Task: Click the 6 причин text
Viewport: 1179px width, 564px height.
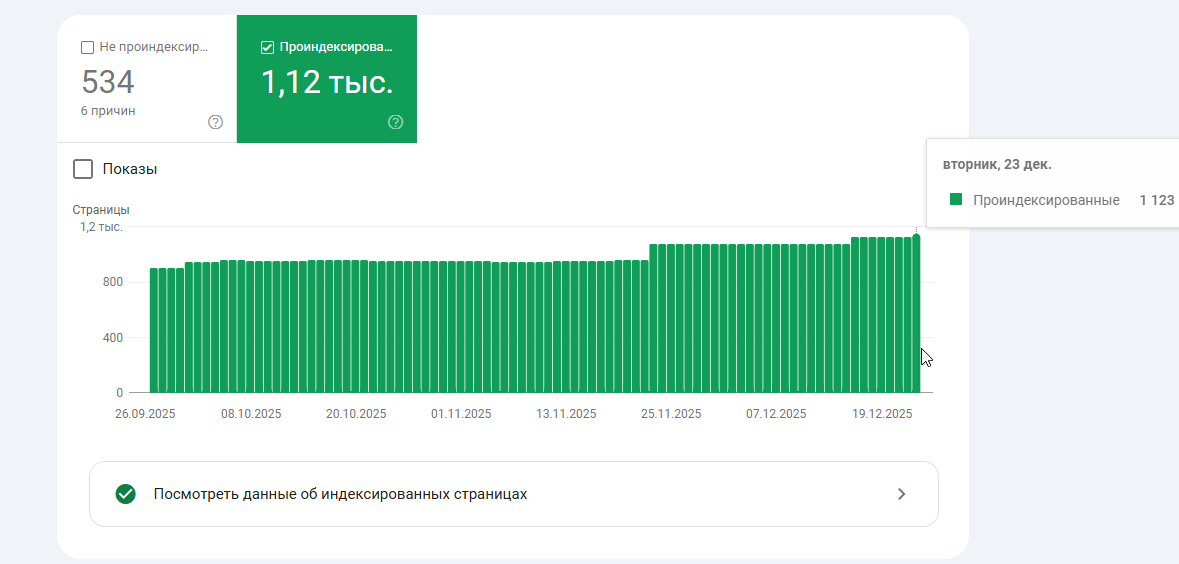Action: pyautogui.click(x=108, y=111)
